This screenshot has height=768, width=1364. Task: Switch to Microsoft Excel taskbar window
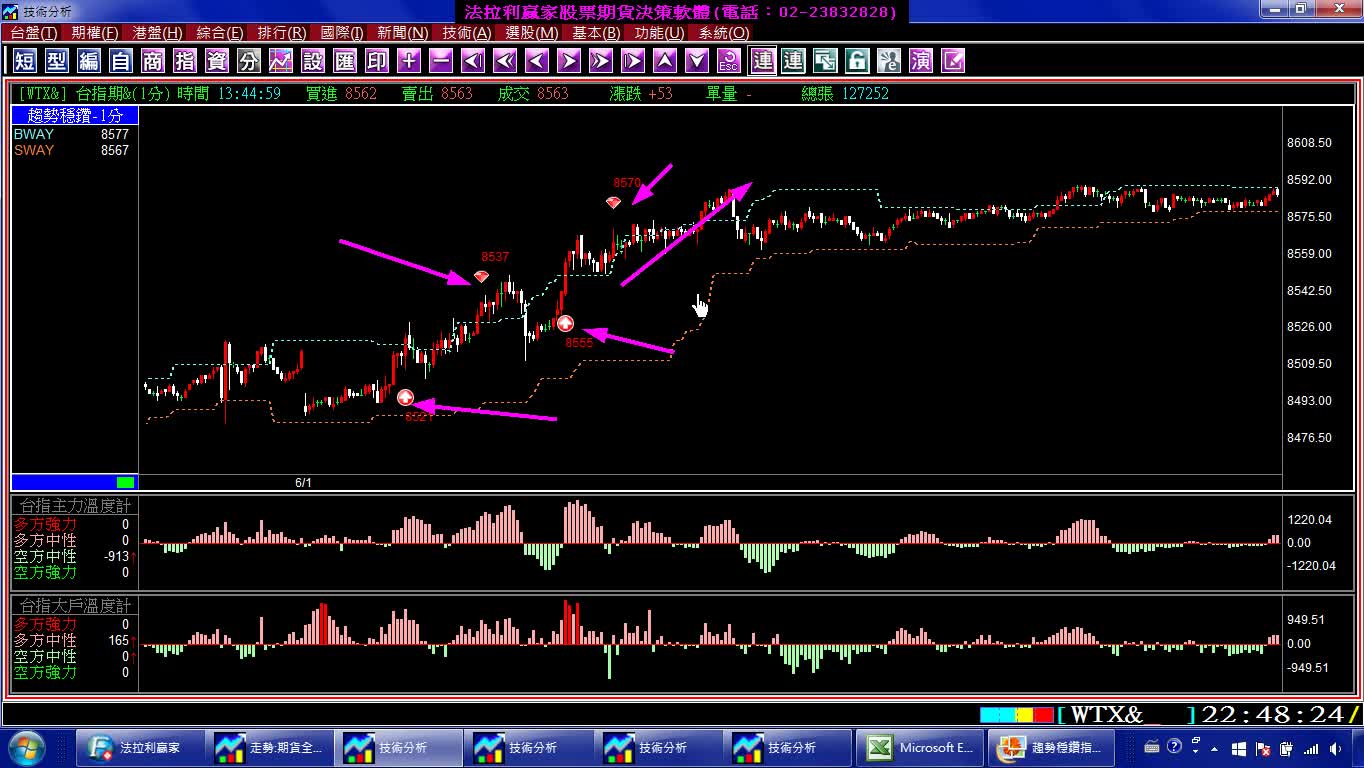coord(920,747)
